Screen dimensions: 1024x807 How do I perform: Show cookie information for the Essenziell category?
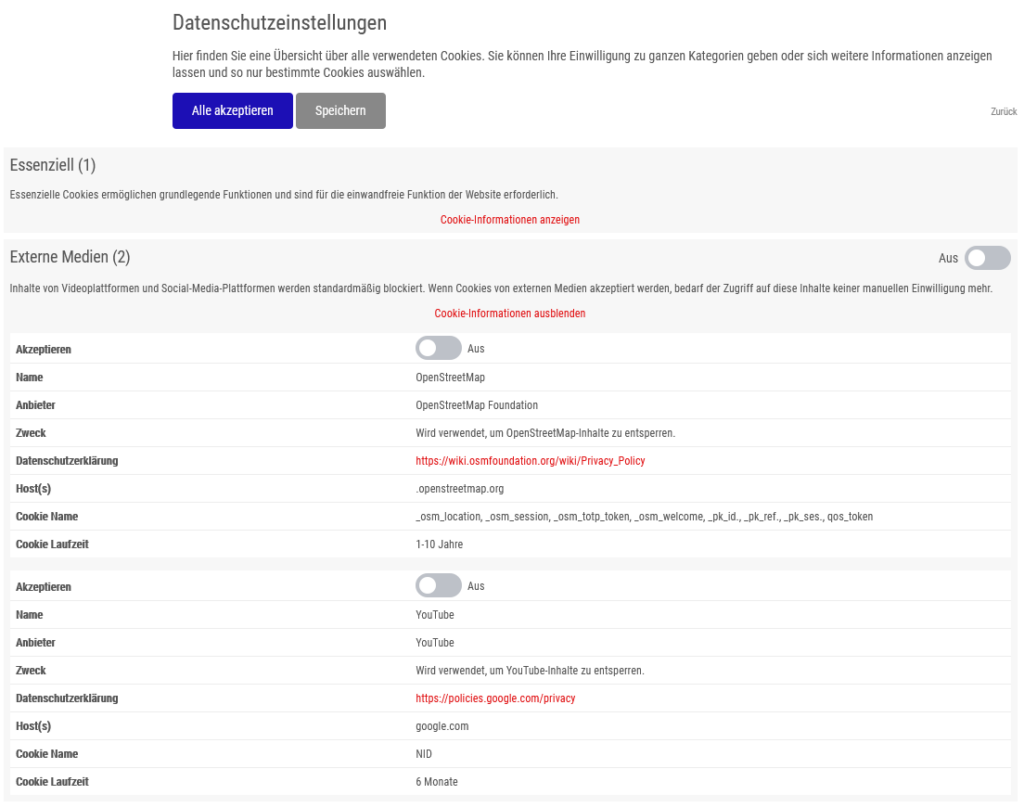[x=509, y=219]
